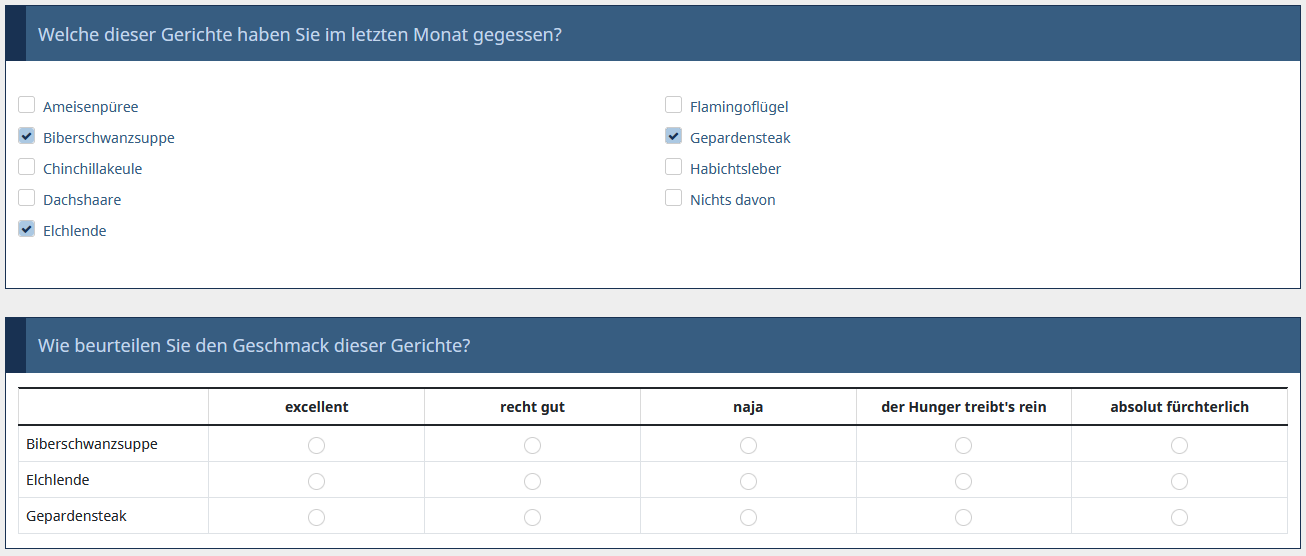
Task: Tick the Habichtsleber checkbox
Action: coord(674,167)
